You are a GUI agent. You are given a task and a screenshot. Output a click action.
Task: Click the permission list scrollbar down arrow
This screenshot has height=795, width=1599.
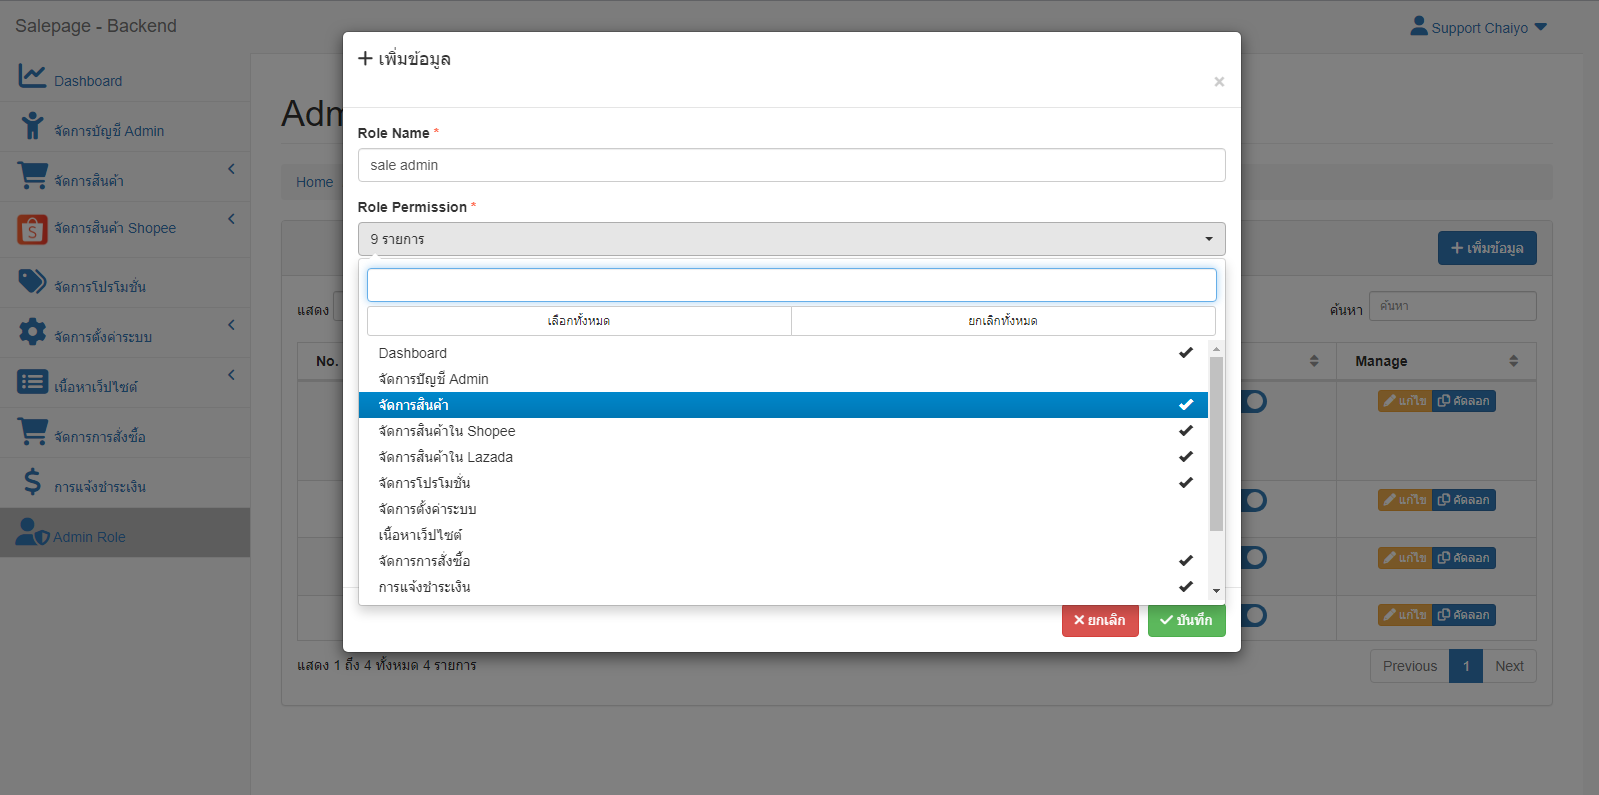point(1216,591)
